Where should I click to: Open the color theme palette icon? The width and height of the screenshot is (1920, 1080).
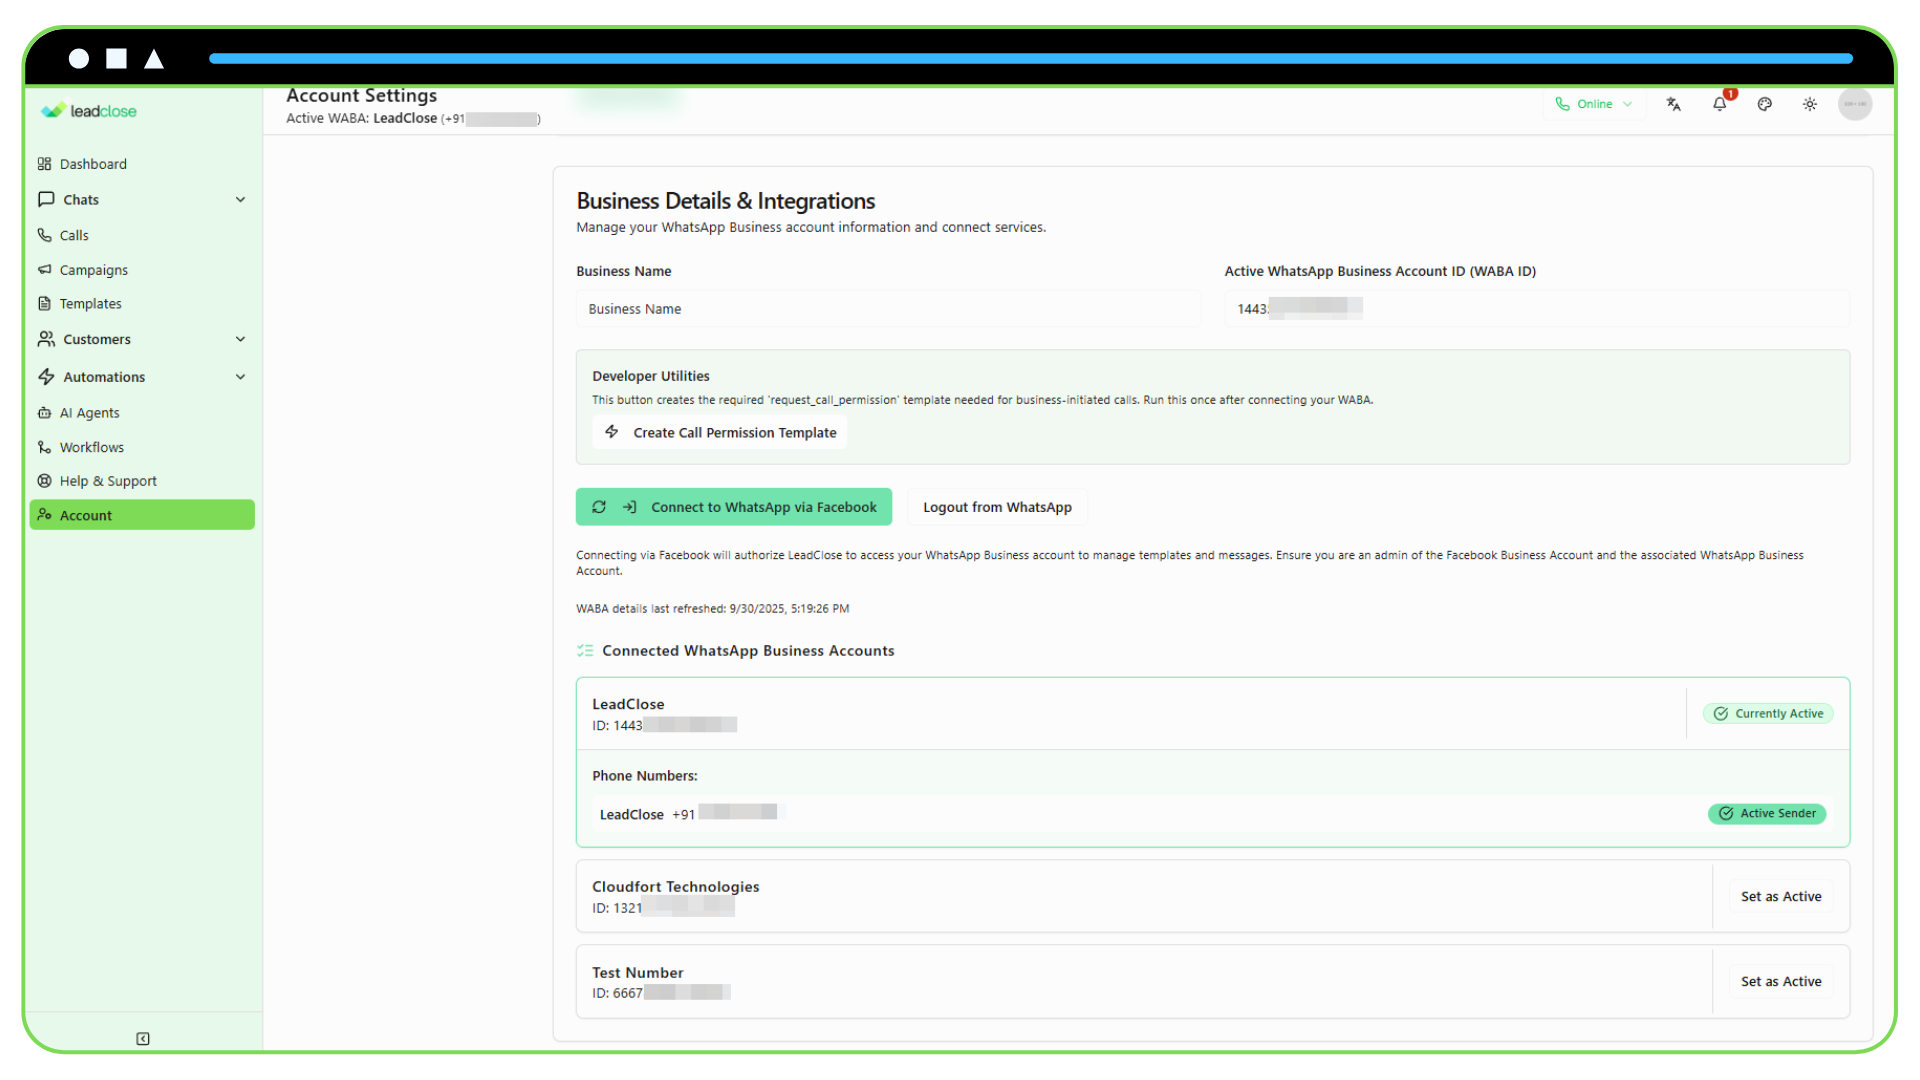click(1765, 104)
